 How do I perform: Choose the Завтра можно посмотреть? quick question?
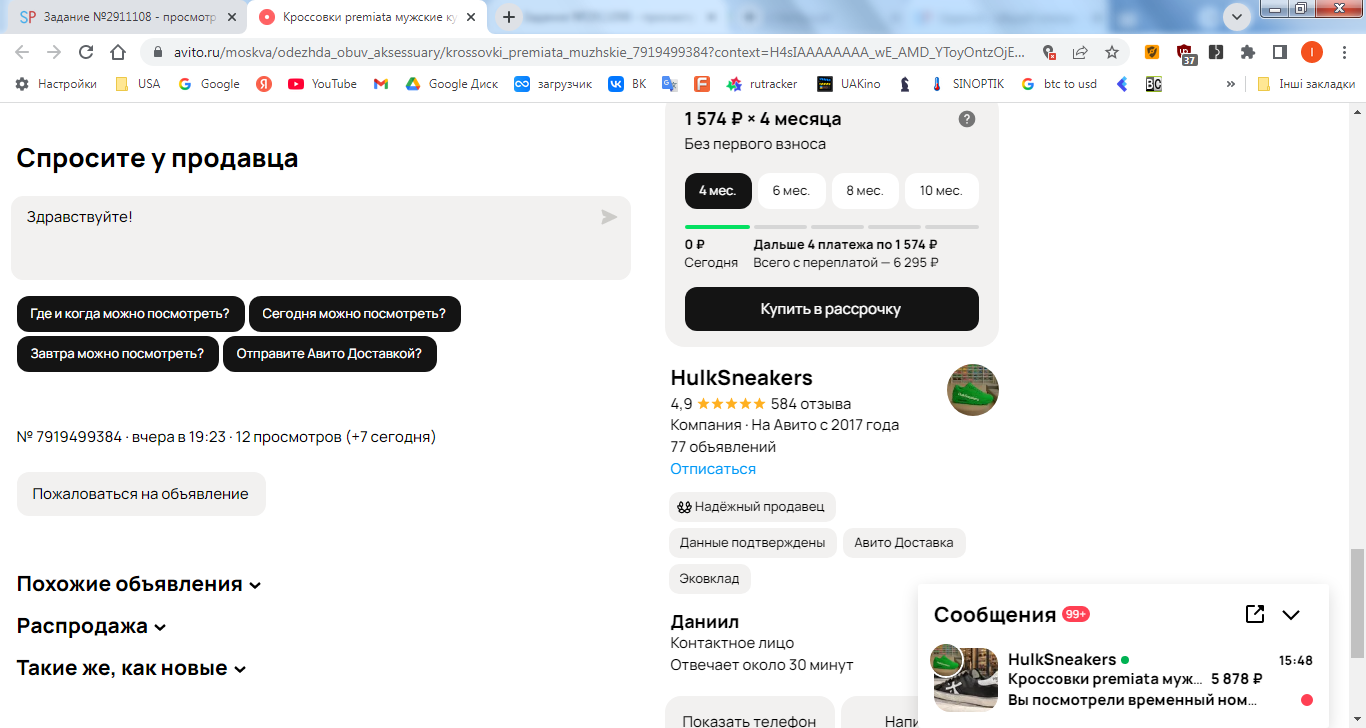point(118,354)
